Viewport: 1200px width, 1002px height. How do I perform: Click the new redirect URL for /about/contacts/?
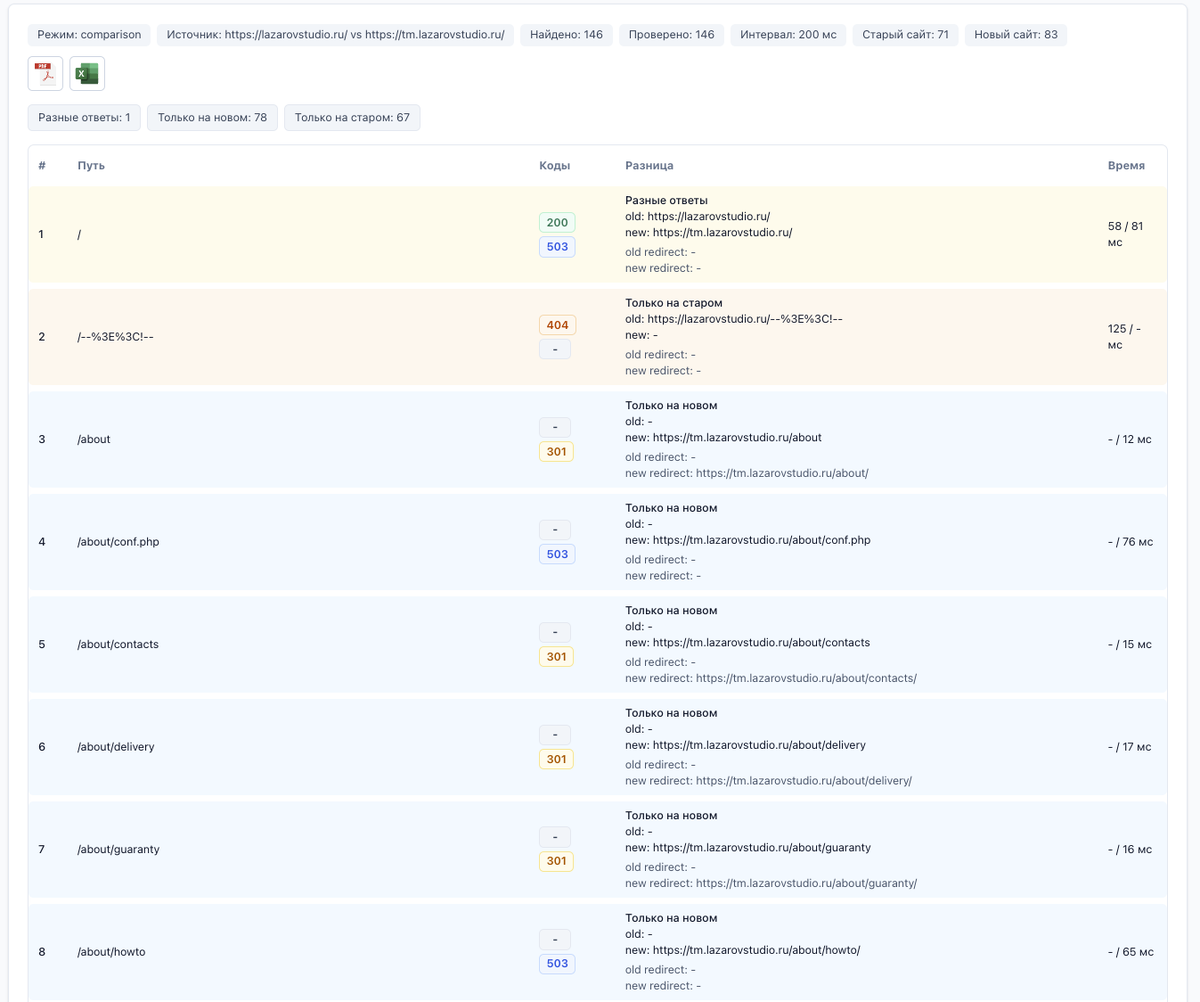click(806, 678)
